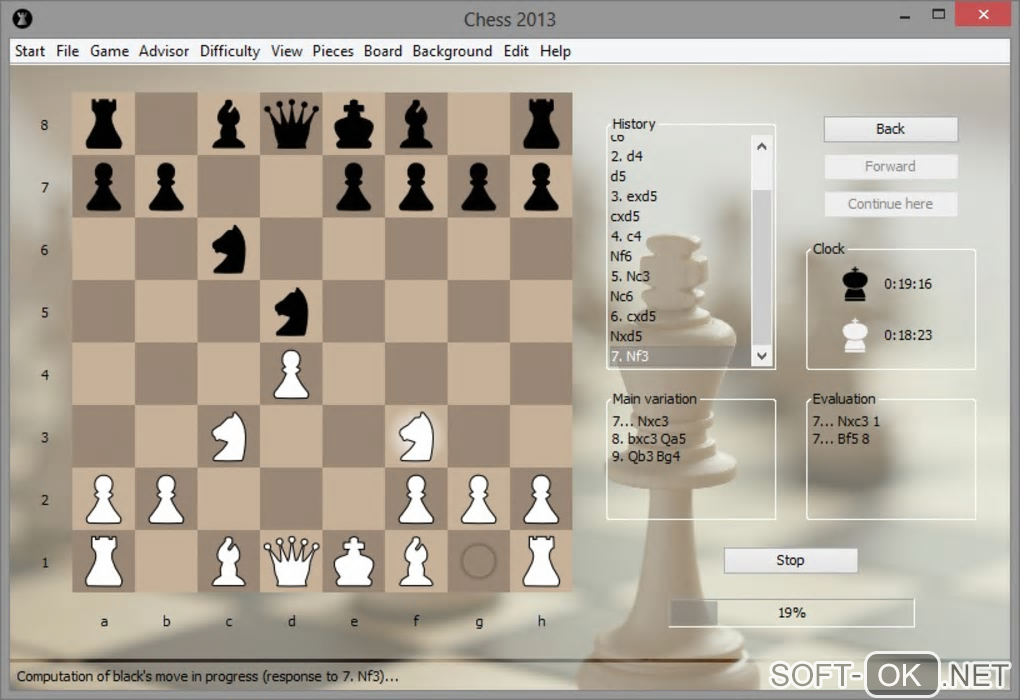The image size is (1020, 700).
Task: Select the black pawn on e7
Action: [x=354, y=187]
